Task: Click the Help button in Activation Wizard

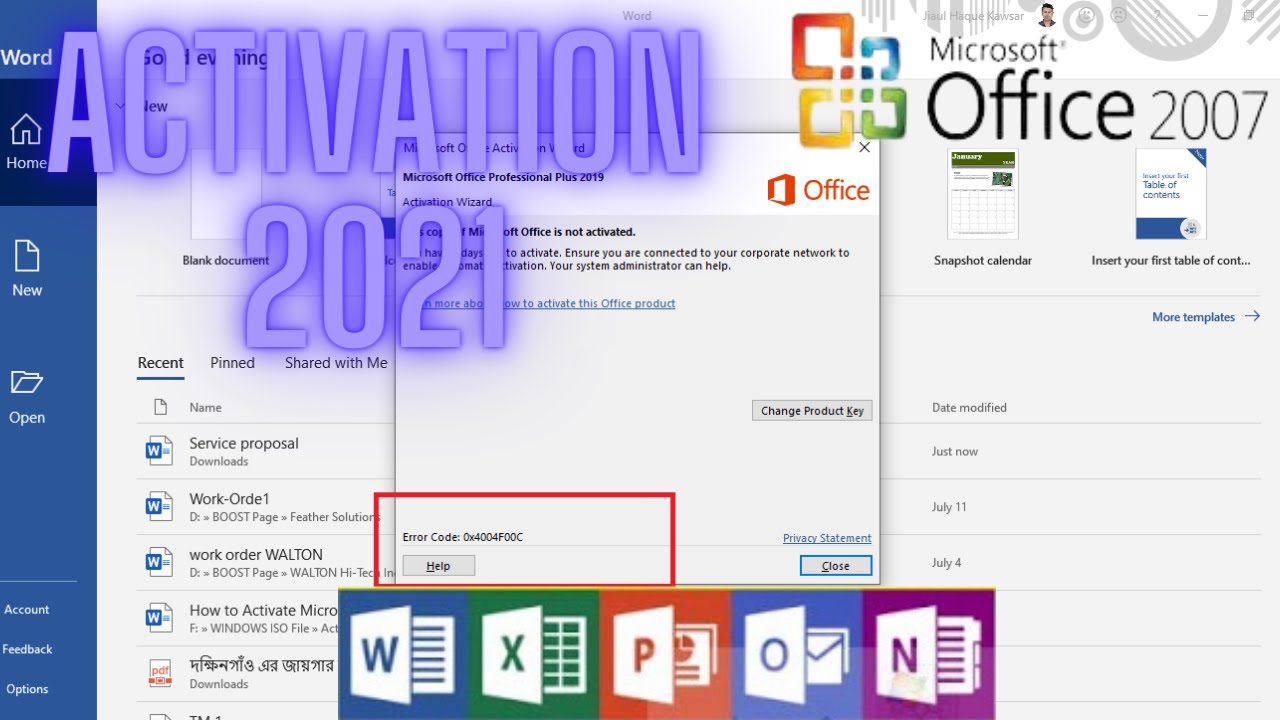Action: 438,566
